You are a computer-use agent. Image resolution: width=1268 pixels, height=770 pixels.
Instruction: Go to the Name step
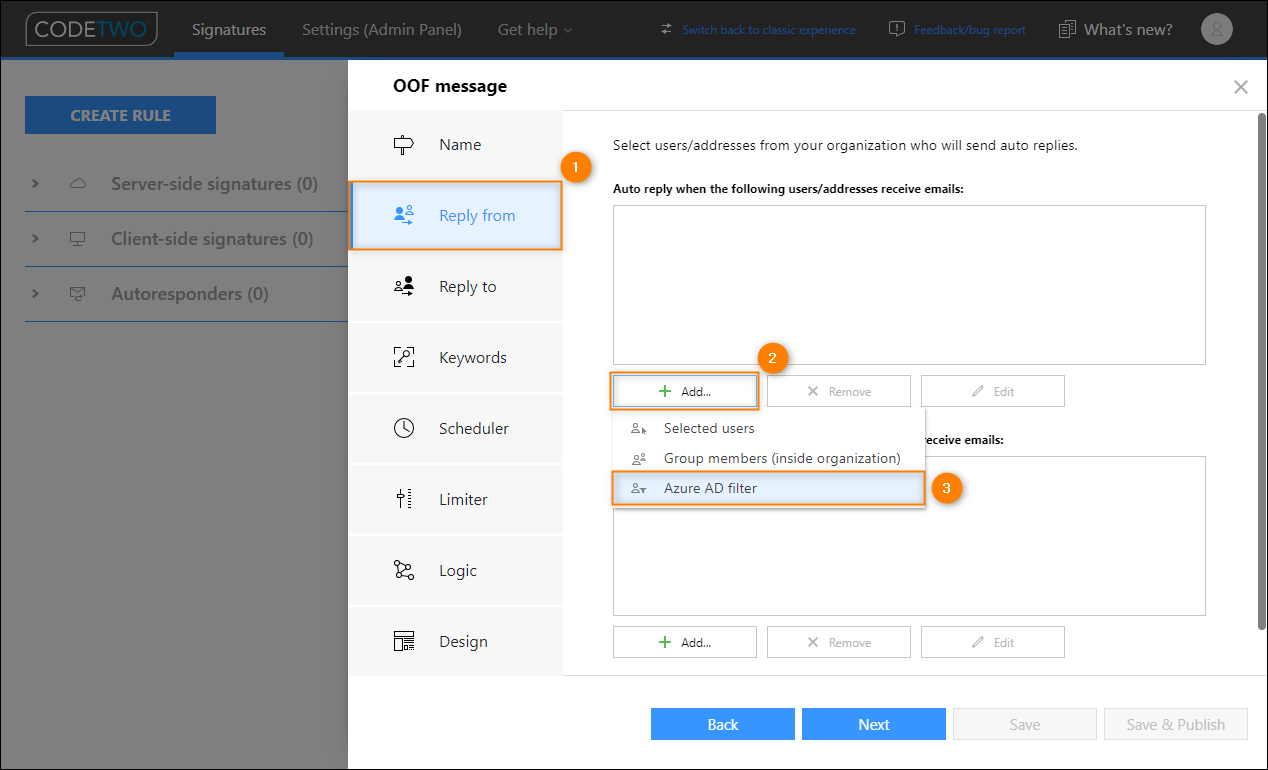click(x=455, y=145)
